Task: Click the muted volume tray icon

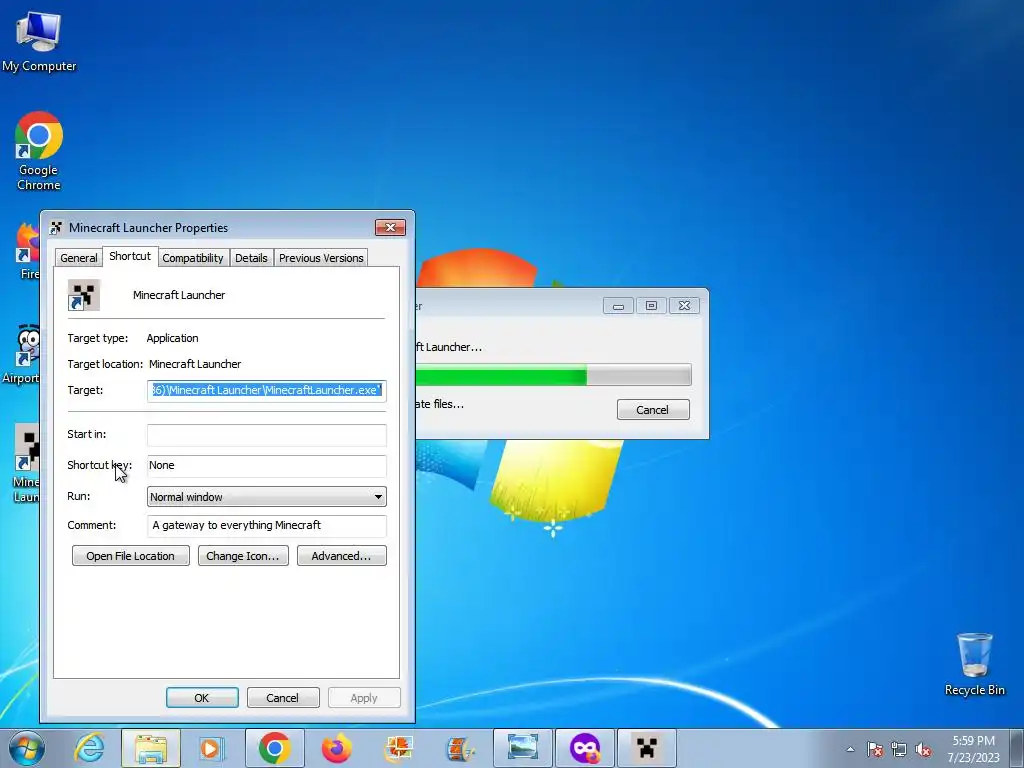Action: pos(923,749)
